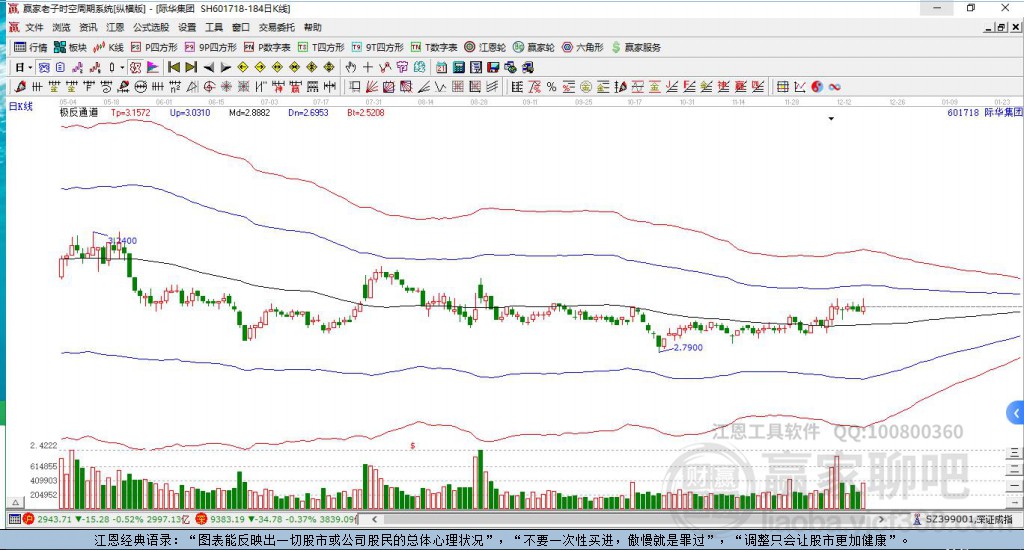Screen dimensions: 1024x550
Task: Select the Gann fan lines tool
Action: [372, 87]
